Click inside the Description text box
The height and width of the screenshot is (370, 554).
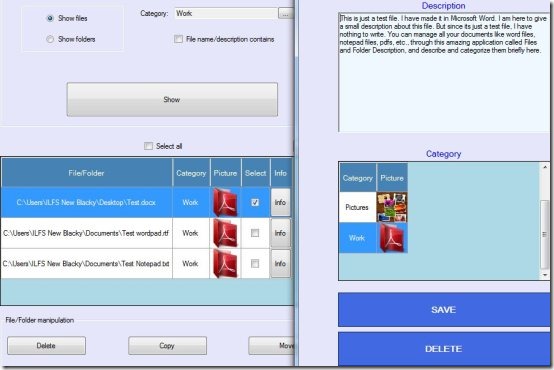tap(444, 72)
